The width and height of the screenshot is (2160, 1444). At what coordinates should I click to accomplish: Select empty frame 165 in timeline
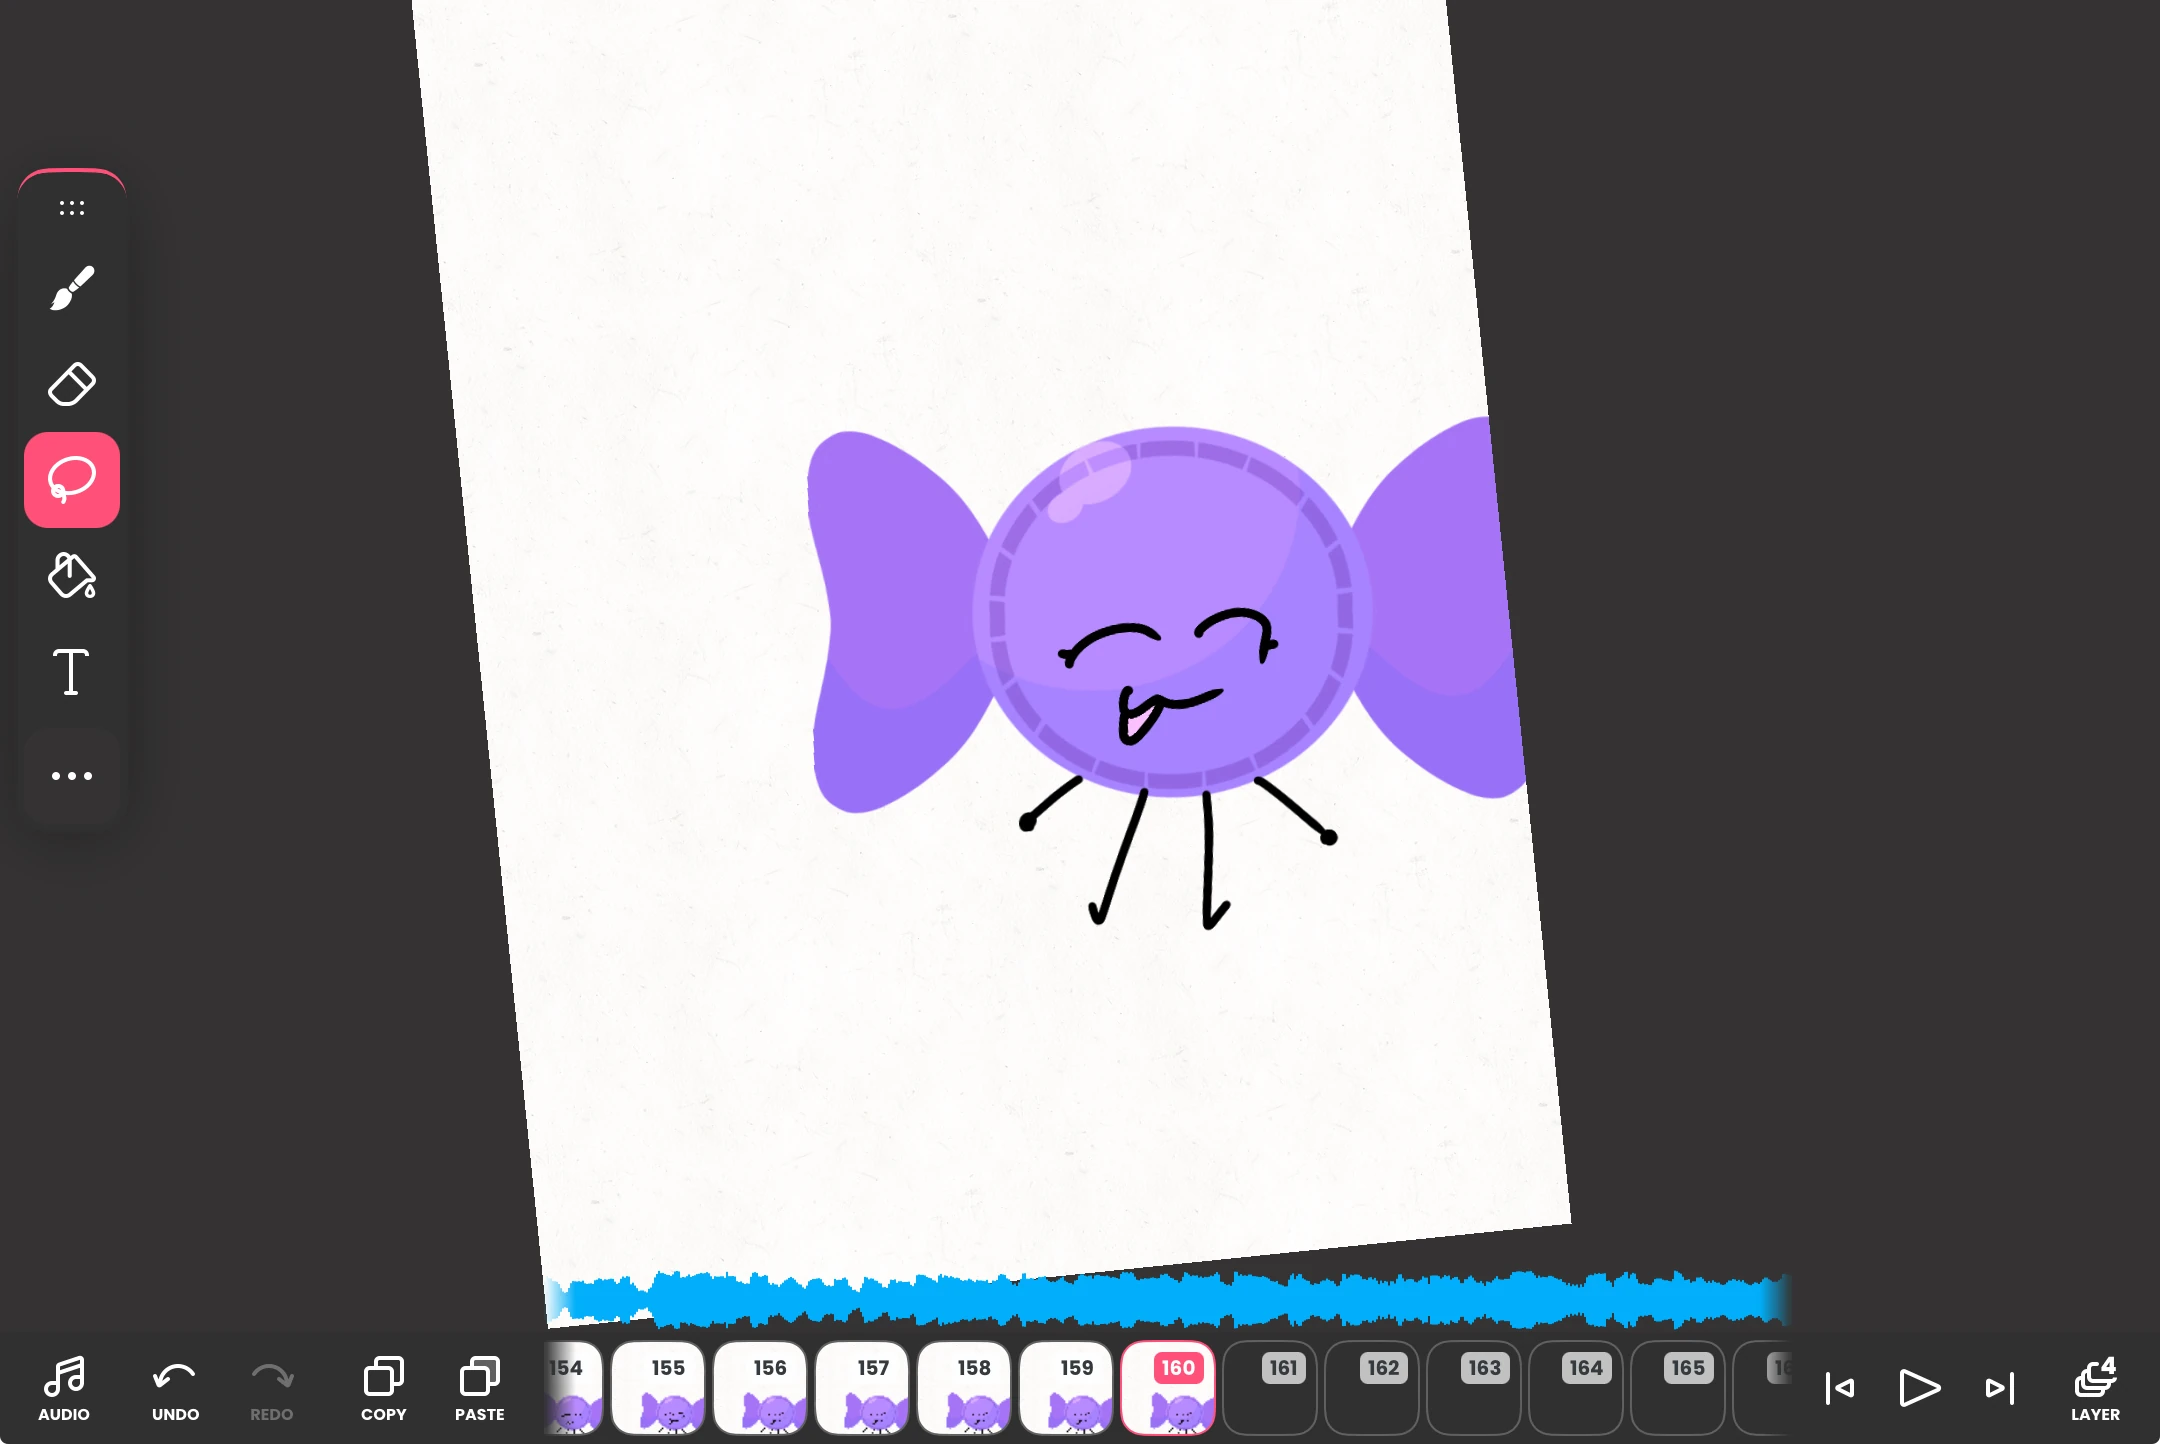1678,1390
